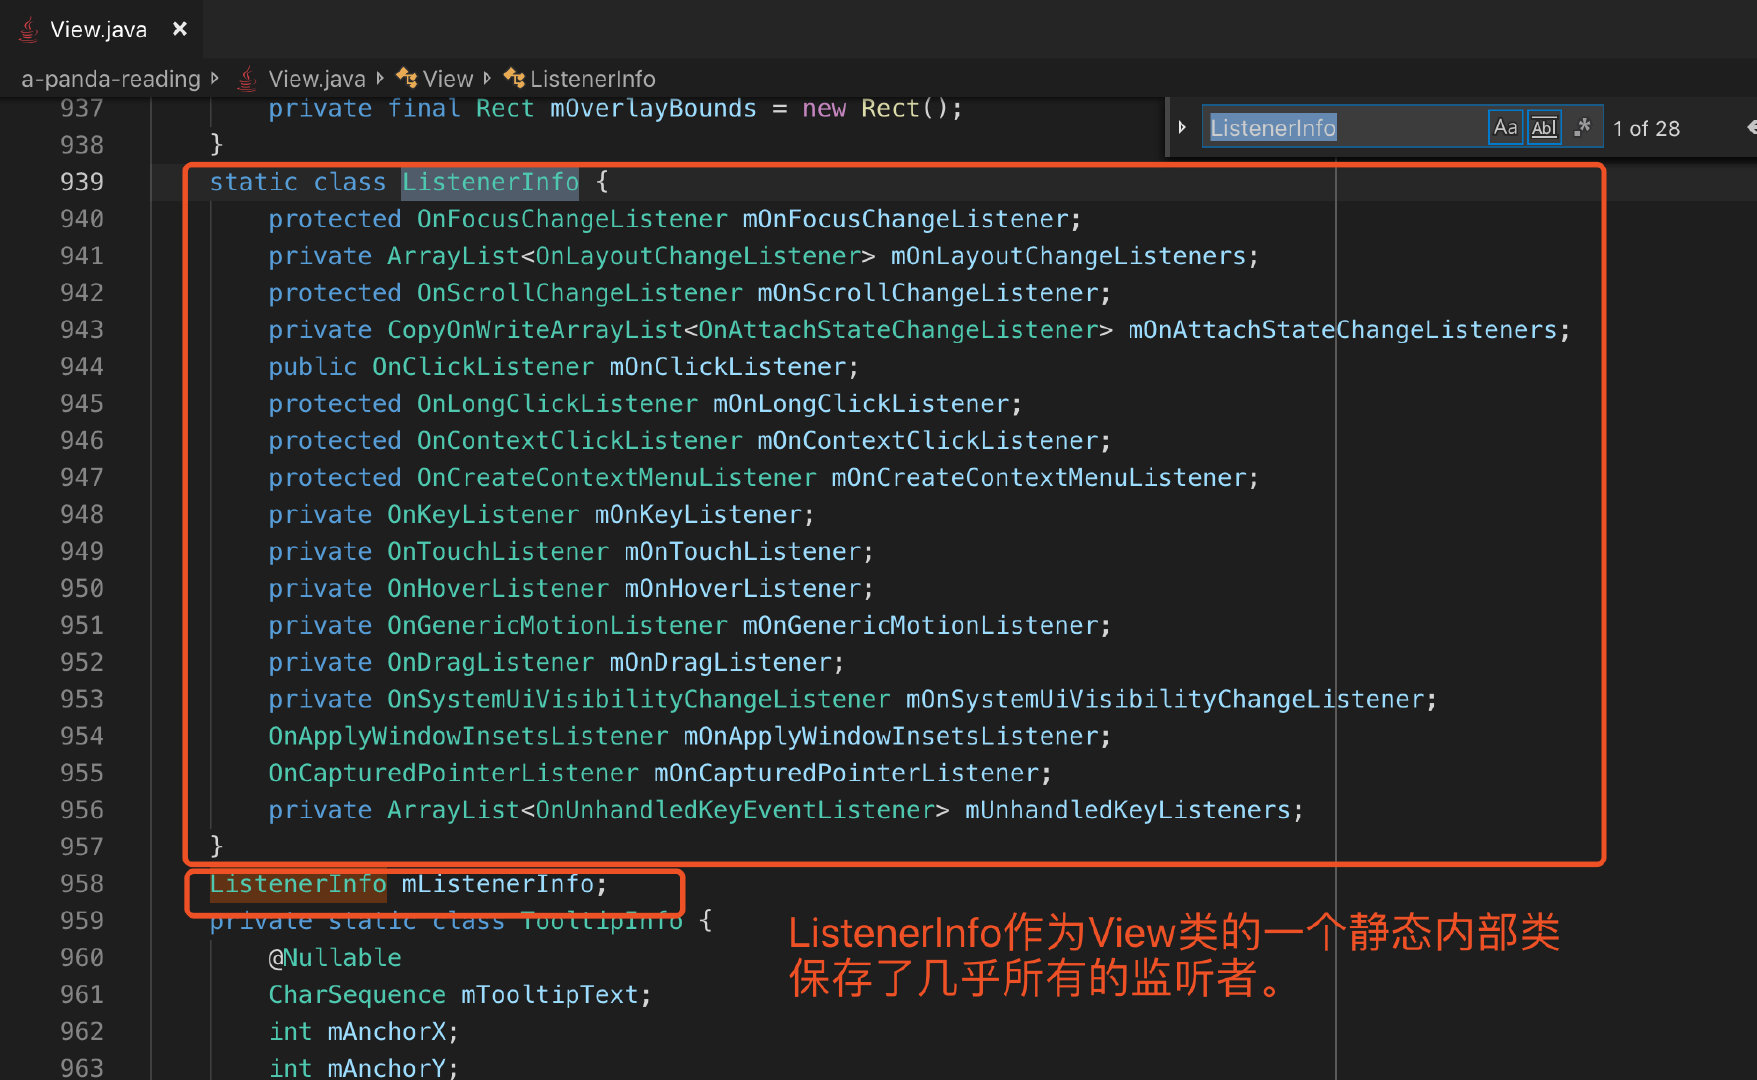Open the View class breadcrumb
This screenshot has height=1080, width=1757.
pyautogui.click(x=447, y=79)
